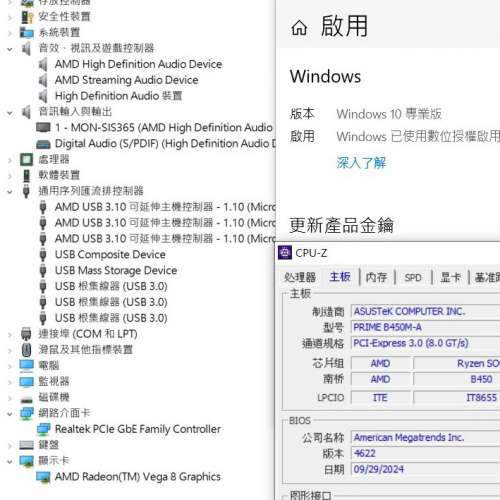500x500 pixels.
Task: Click the USB Composite Device icon
Action: click(x=43, y=255)
